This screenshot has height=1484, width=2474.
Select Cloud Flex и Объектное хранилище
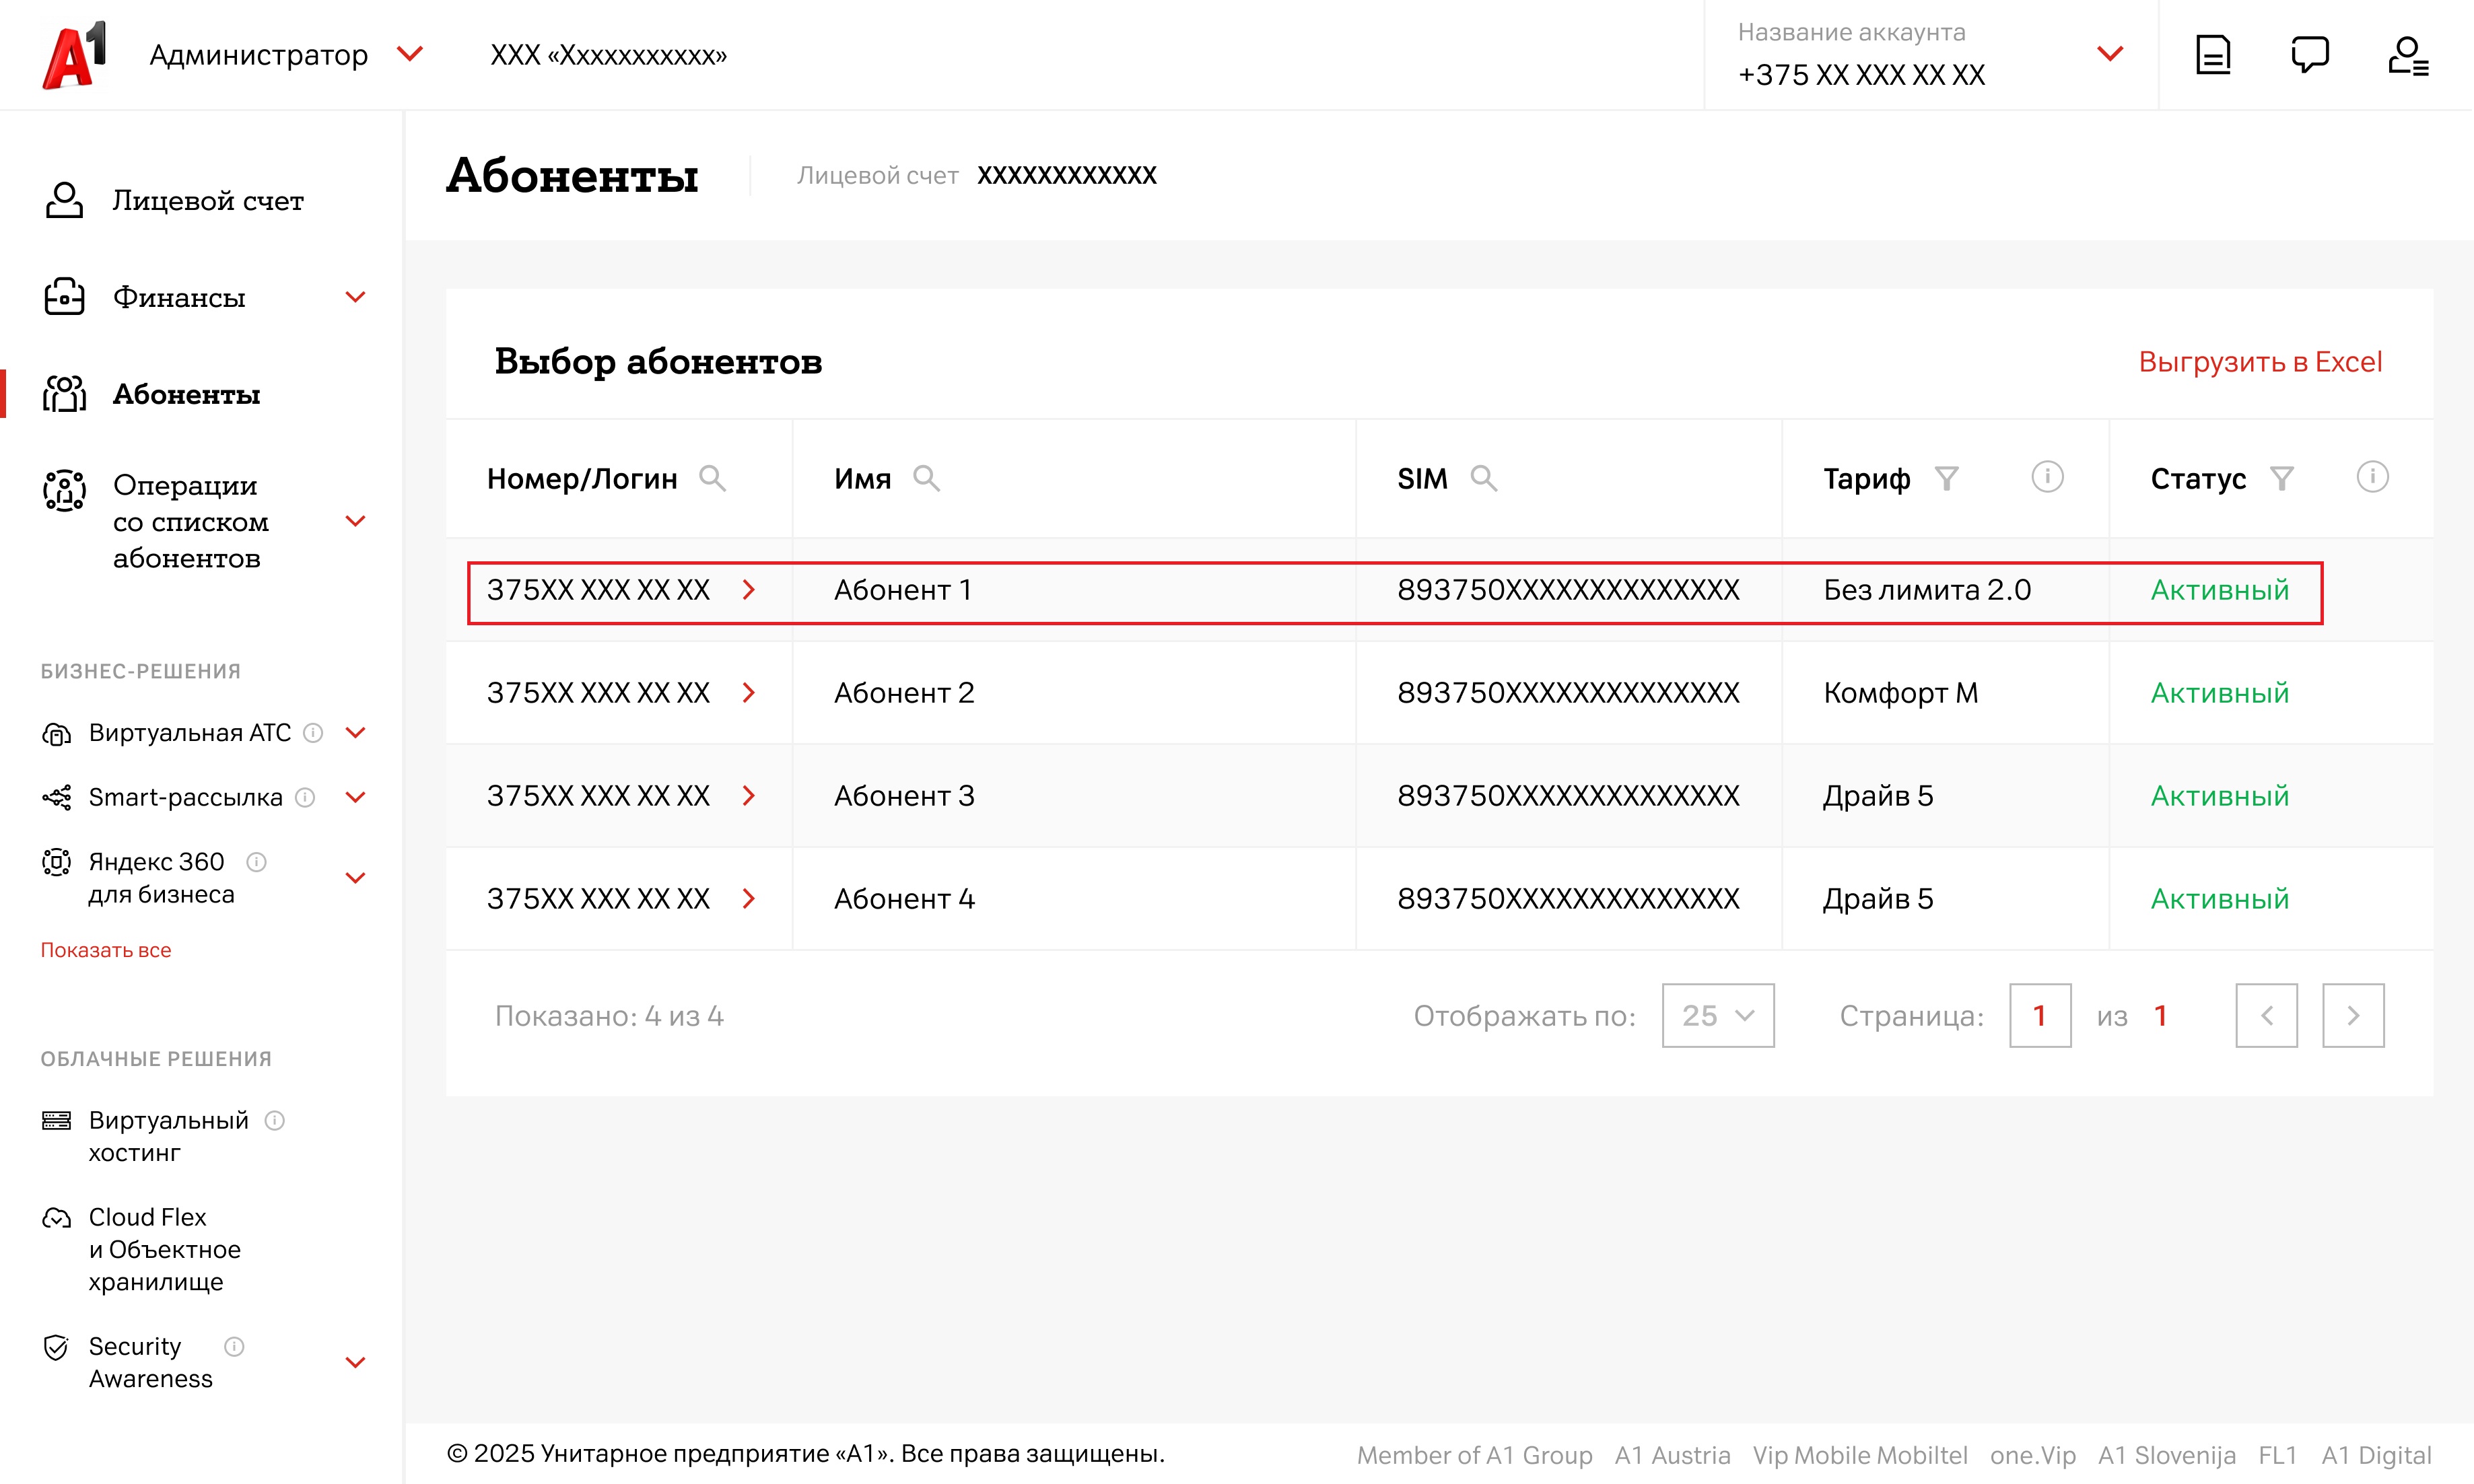pyautogui.click(x=165, y=1249)
